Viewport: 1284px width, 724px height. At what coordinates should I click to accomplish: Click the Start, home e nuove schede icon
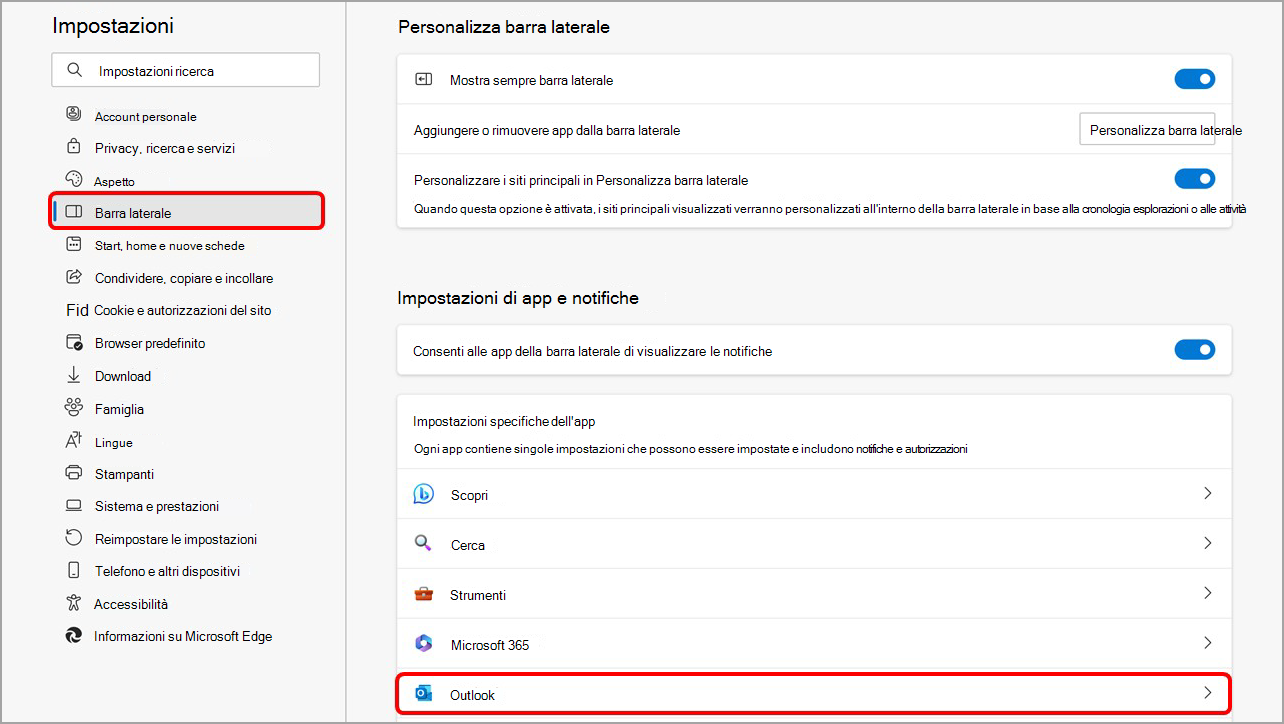(x=73, y=244)
